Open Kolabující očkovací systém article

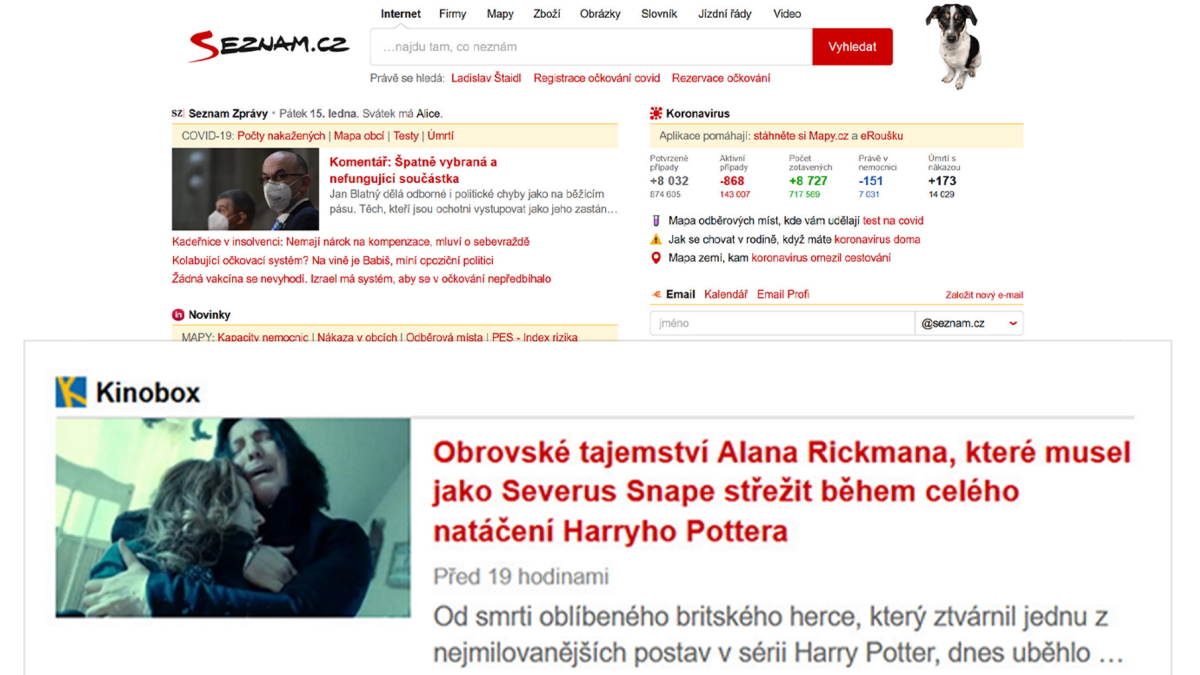[x=333, y=260]
